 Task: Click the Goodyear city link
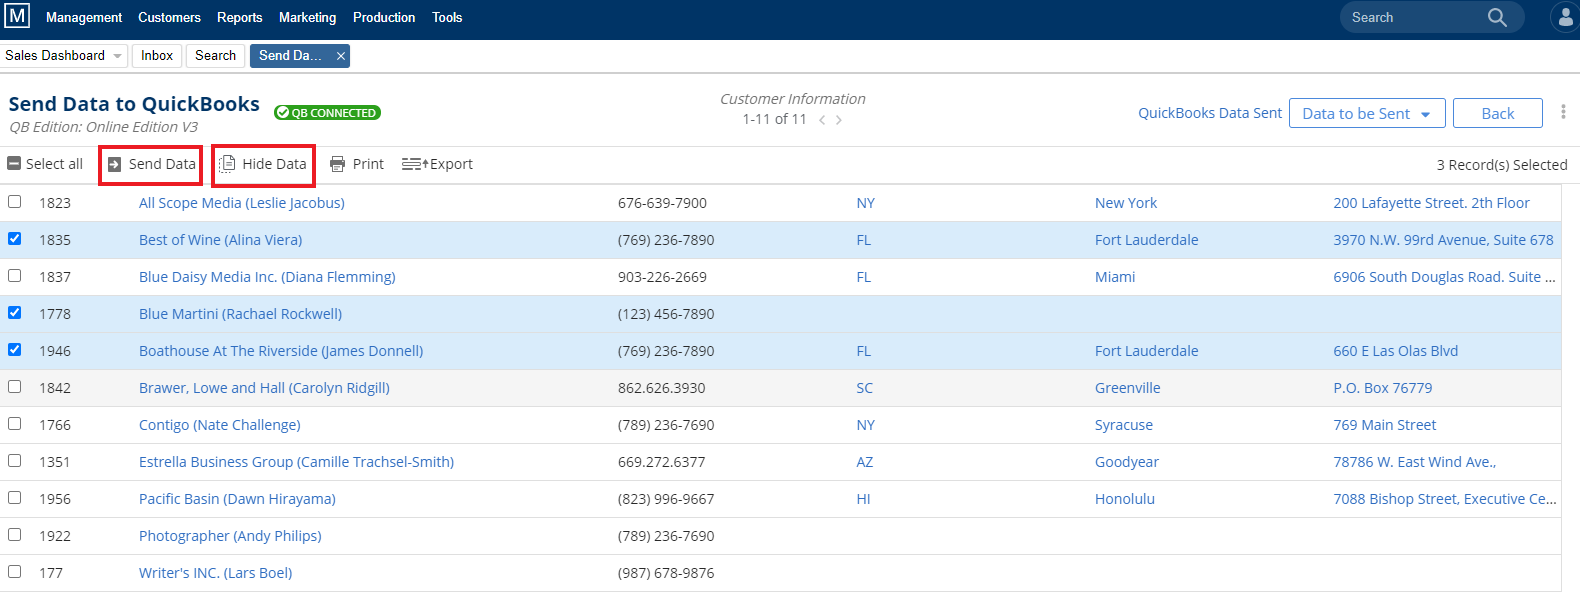point(1127,462)
